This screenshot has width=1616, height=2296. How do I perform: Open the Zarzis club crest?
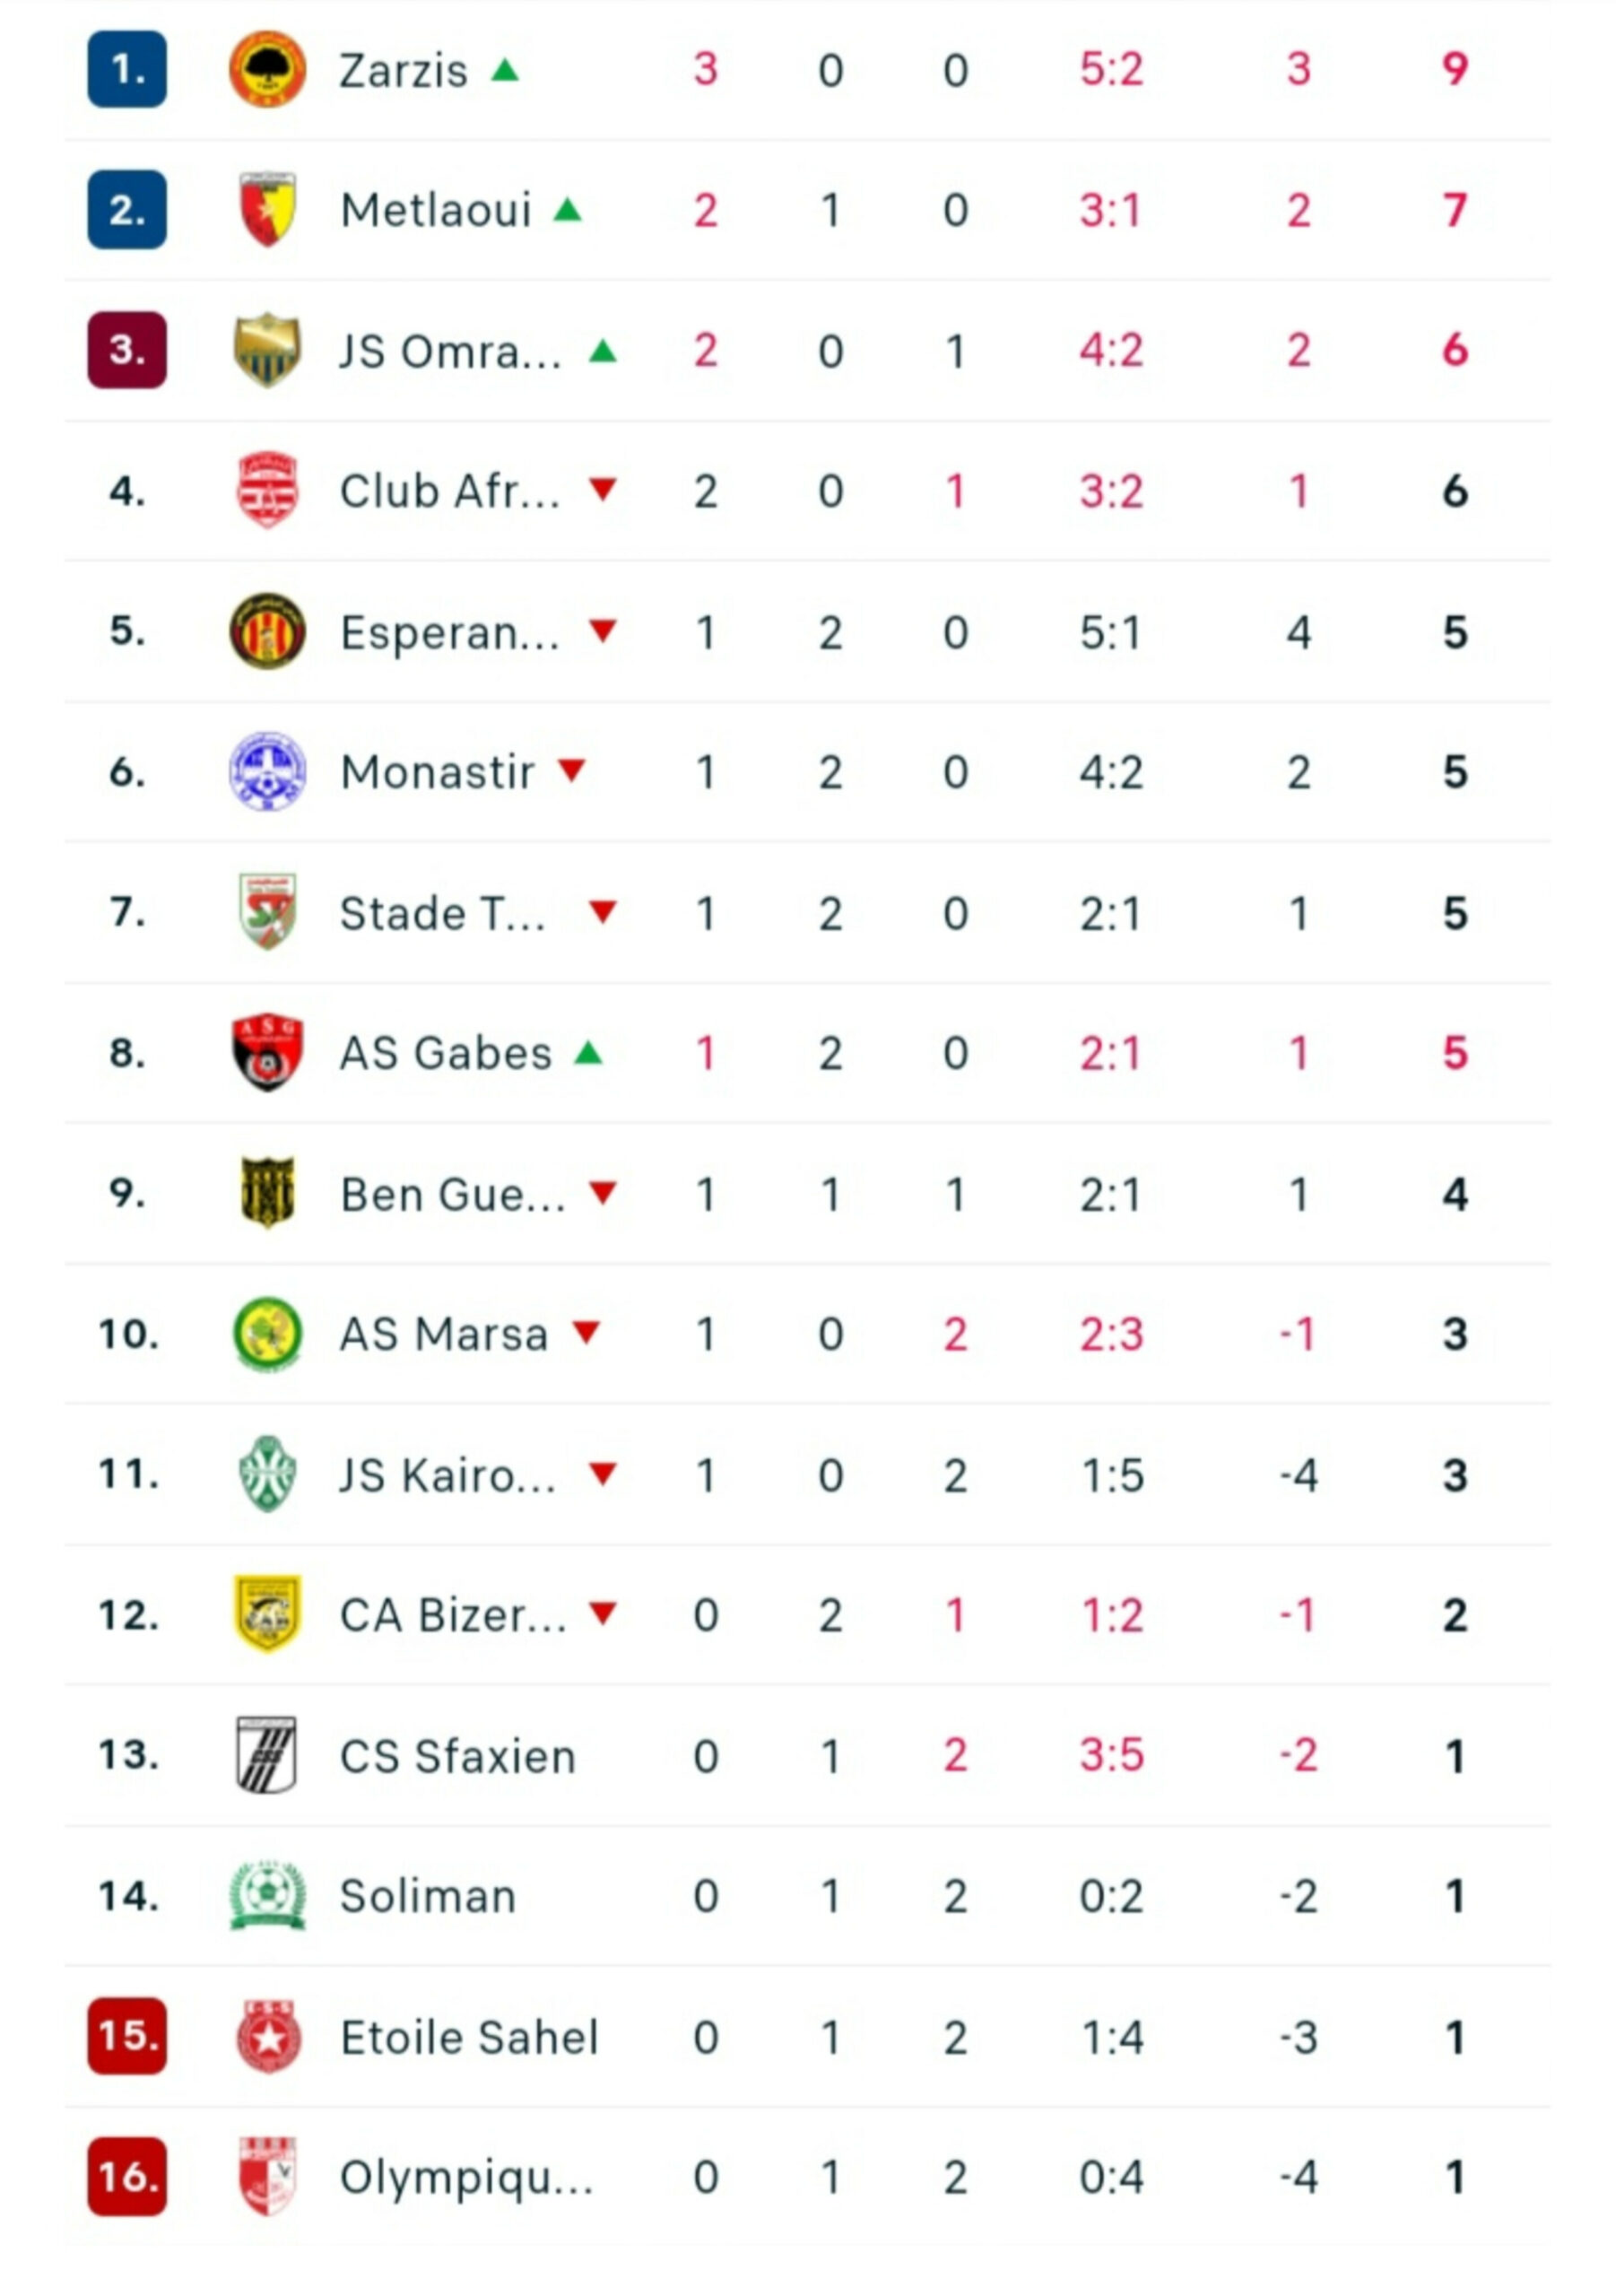tap(267, 69)
